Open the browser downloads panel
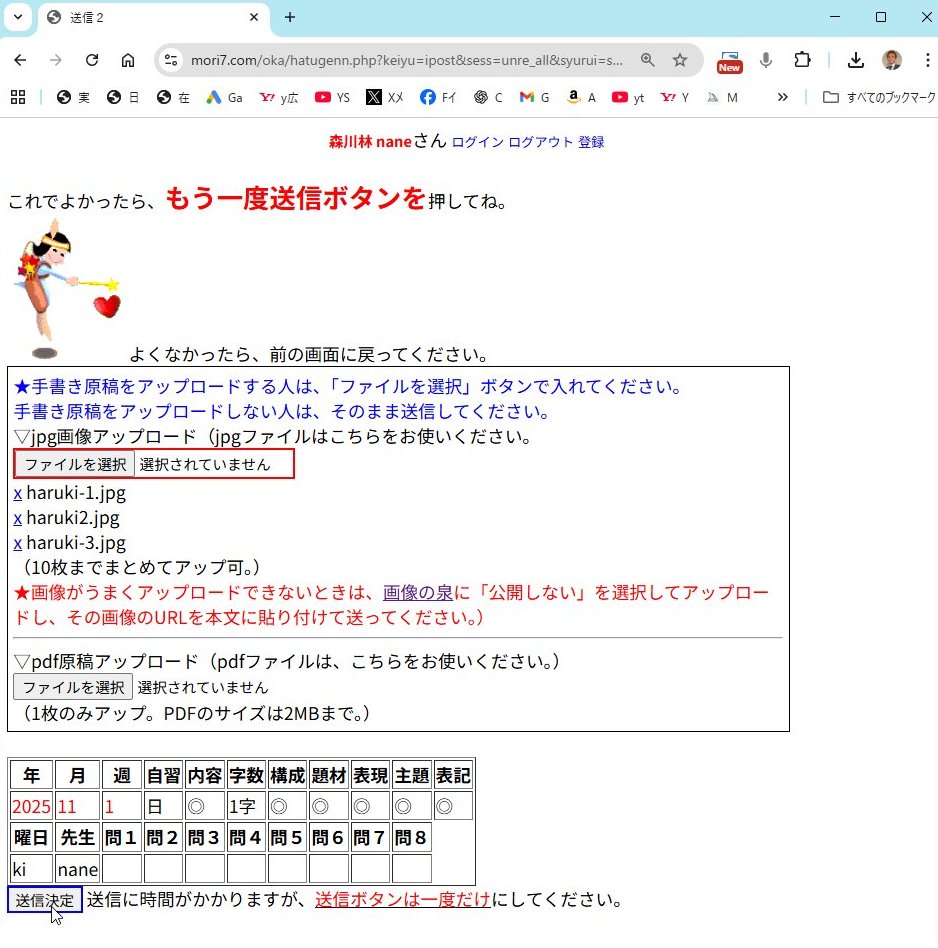The image size is (938, 948). (x=855, y=60)
